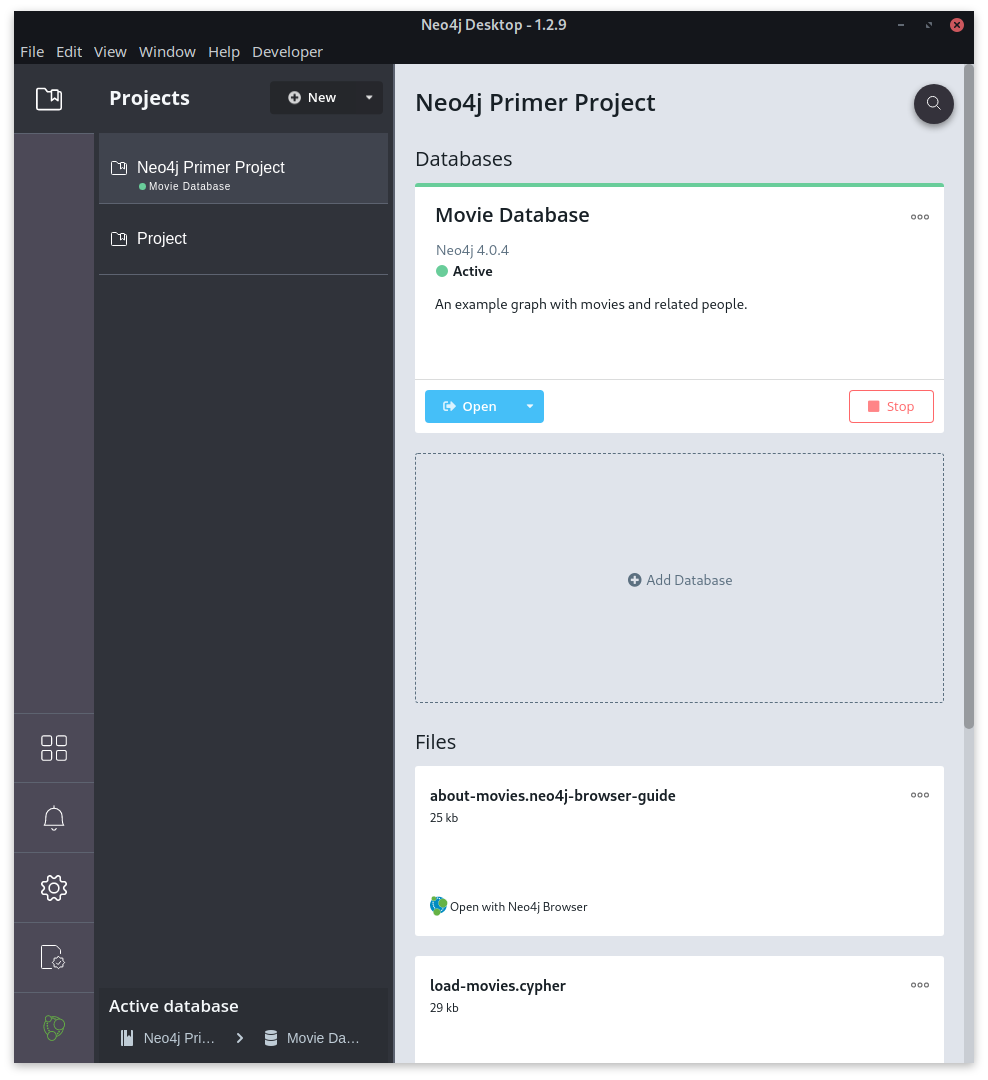Expand the dropdown arrow next to Open
The height and width of the screenshot is (1080, 988).
click(x=529, y=407)
